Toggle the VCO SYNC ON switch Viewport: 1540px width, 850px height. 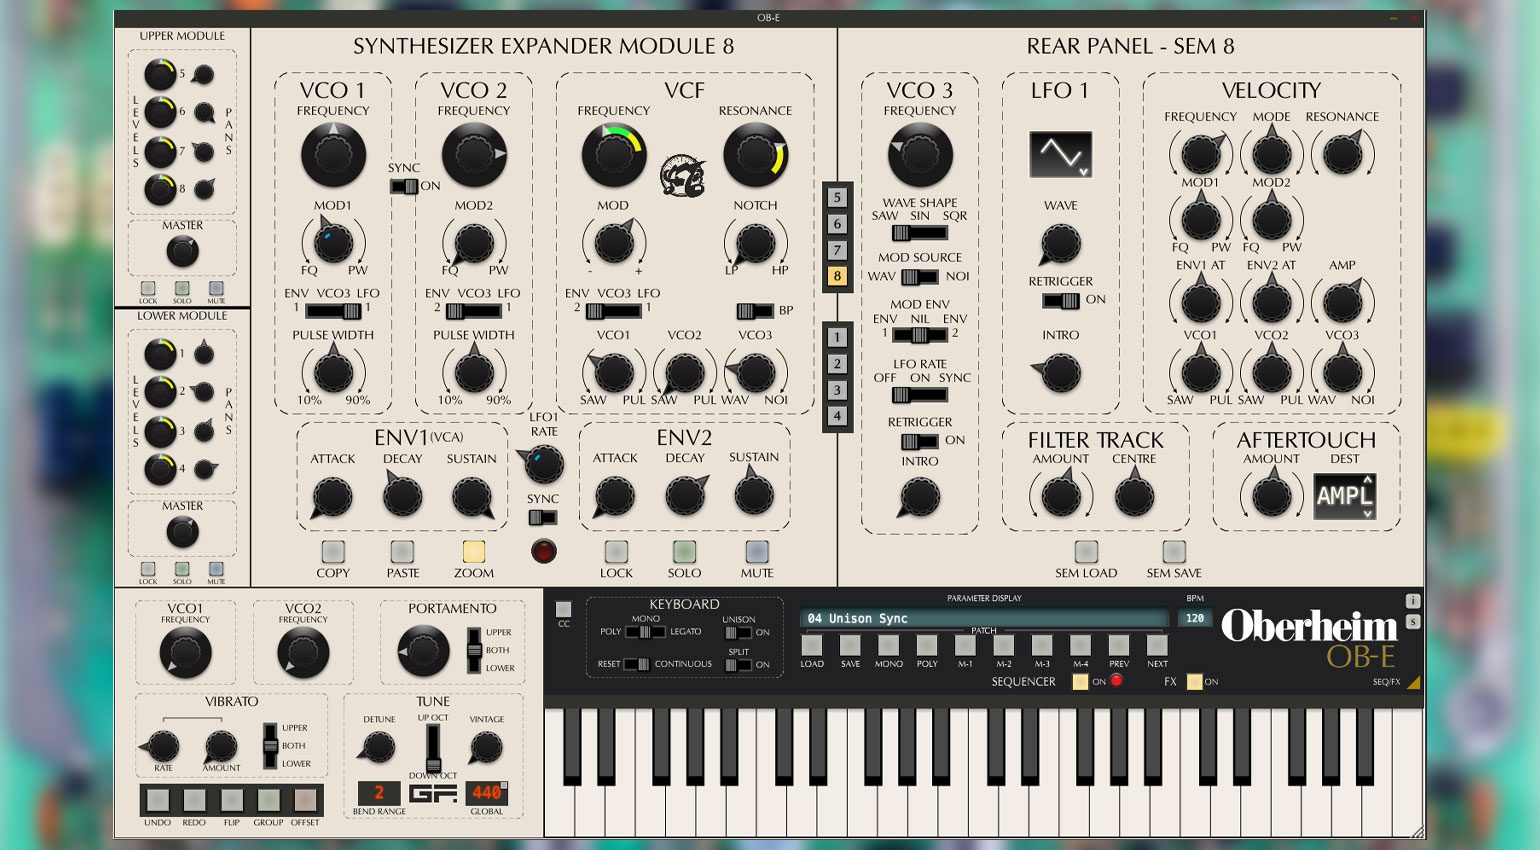pos(404,186)
